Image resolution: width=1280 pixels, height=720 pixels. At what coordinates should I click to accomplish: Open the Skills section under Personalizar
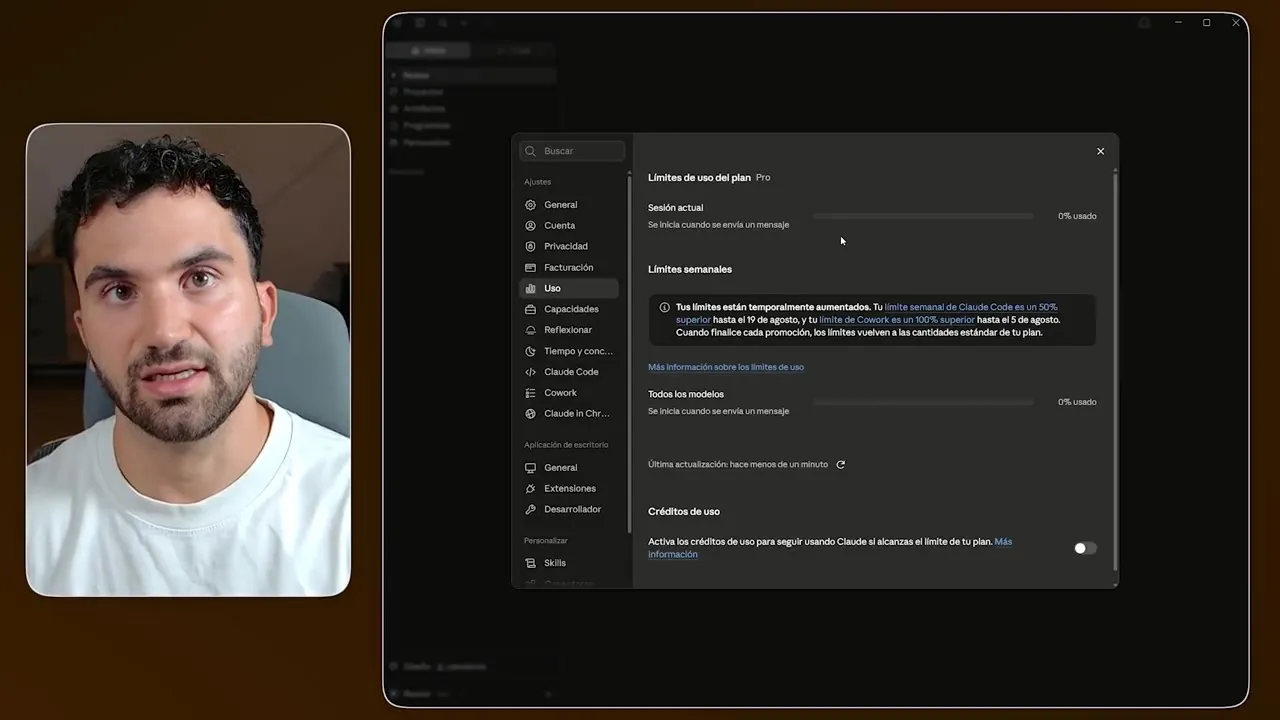(569, 563)
